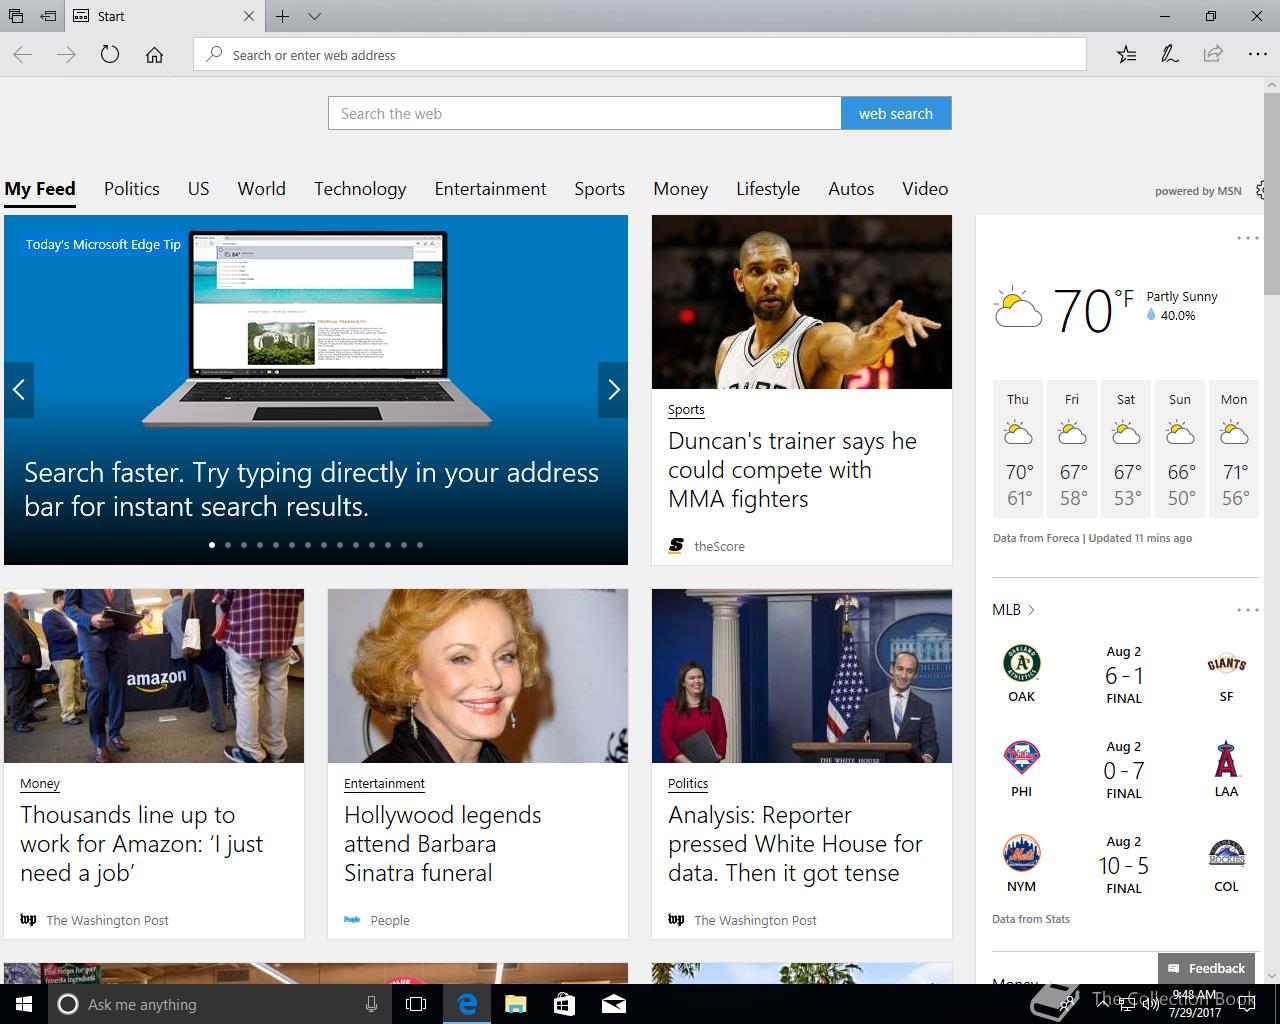The width and height of the screenshot is (1280, 1024).
Task: Click the Angels LAA team logo
Action: tap(1226, 759)
